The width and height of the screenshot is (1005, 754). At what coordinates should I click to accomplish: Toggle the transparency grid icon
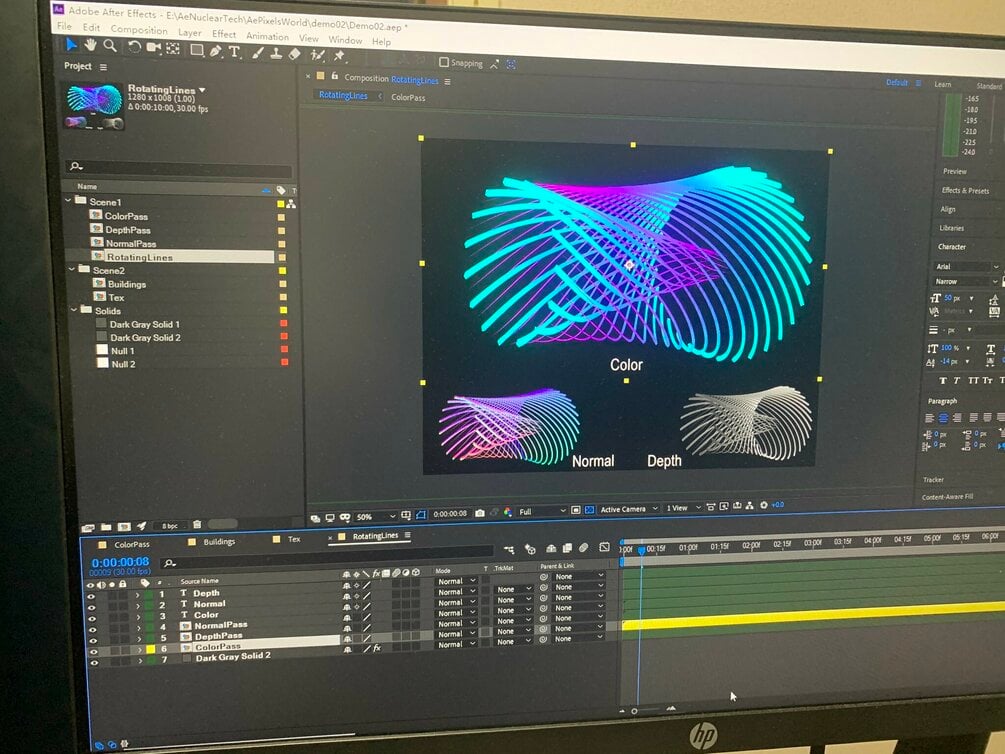(590, 510)
